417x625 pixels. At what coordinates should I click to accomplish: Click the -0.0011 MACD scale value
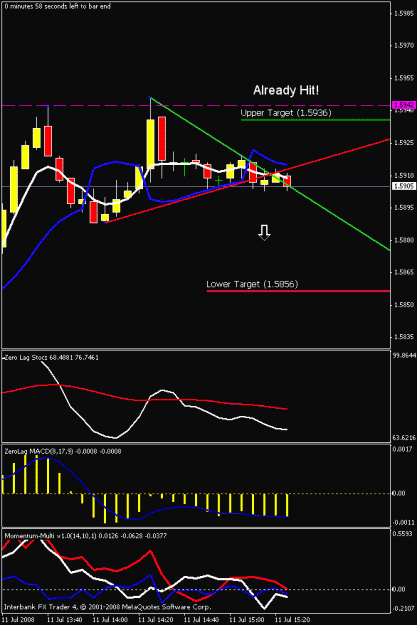[403, 522]
